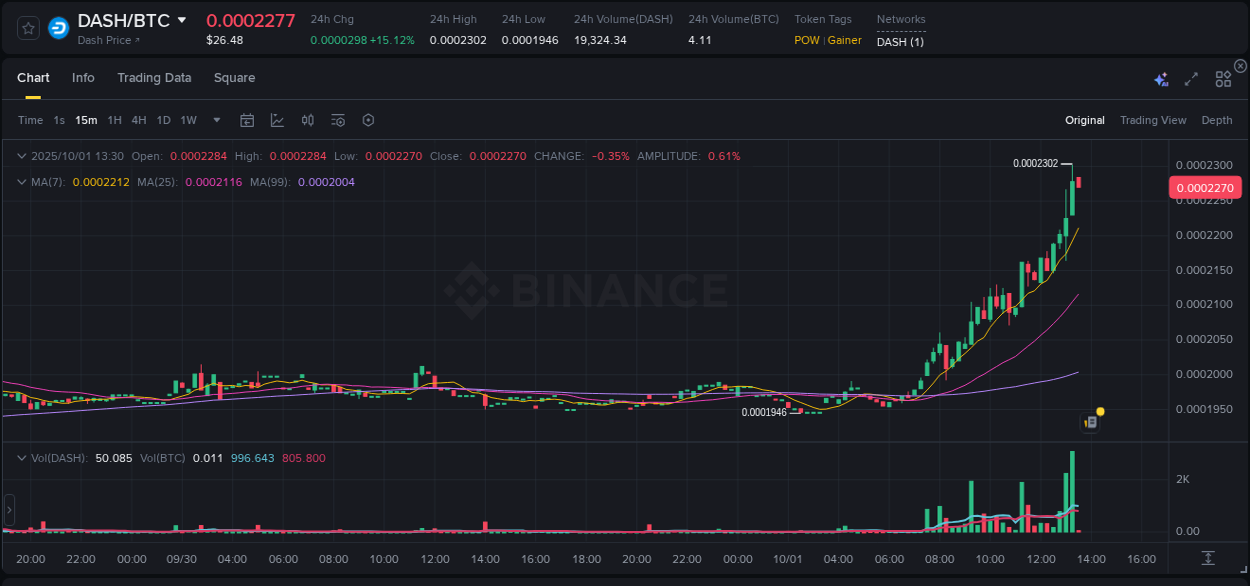Open the indicator list settings icon
This screenshot has width=1250, height=586.
337,119
